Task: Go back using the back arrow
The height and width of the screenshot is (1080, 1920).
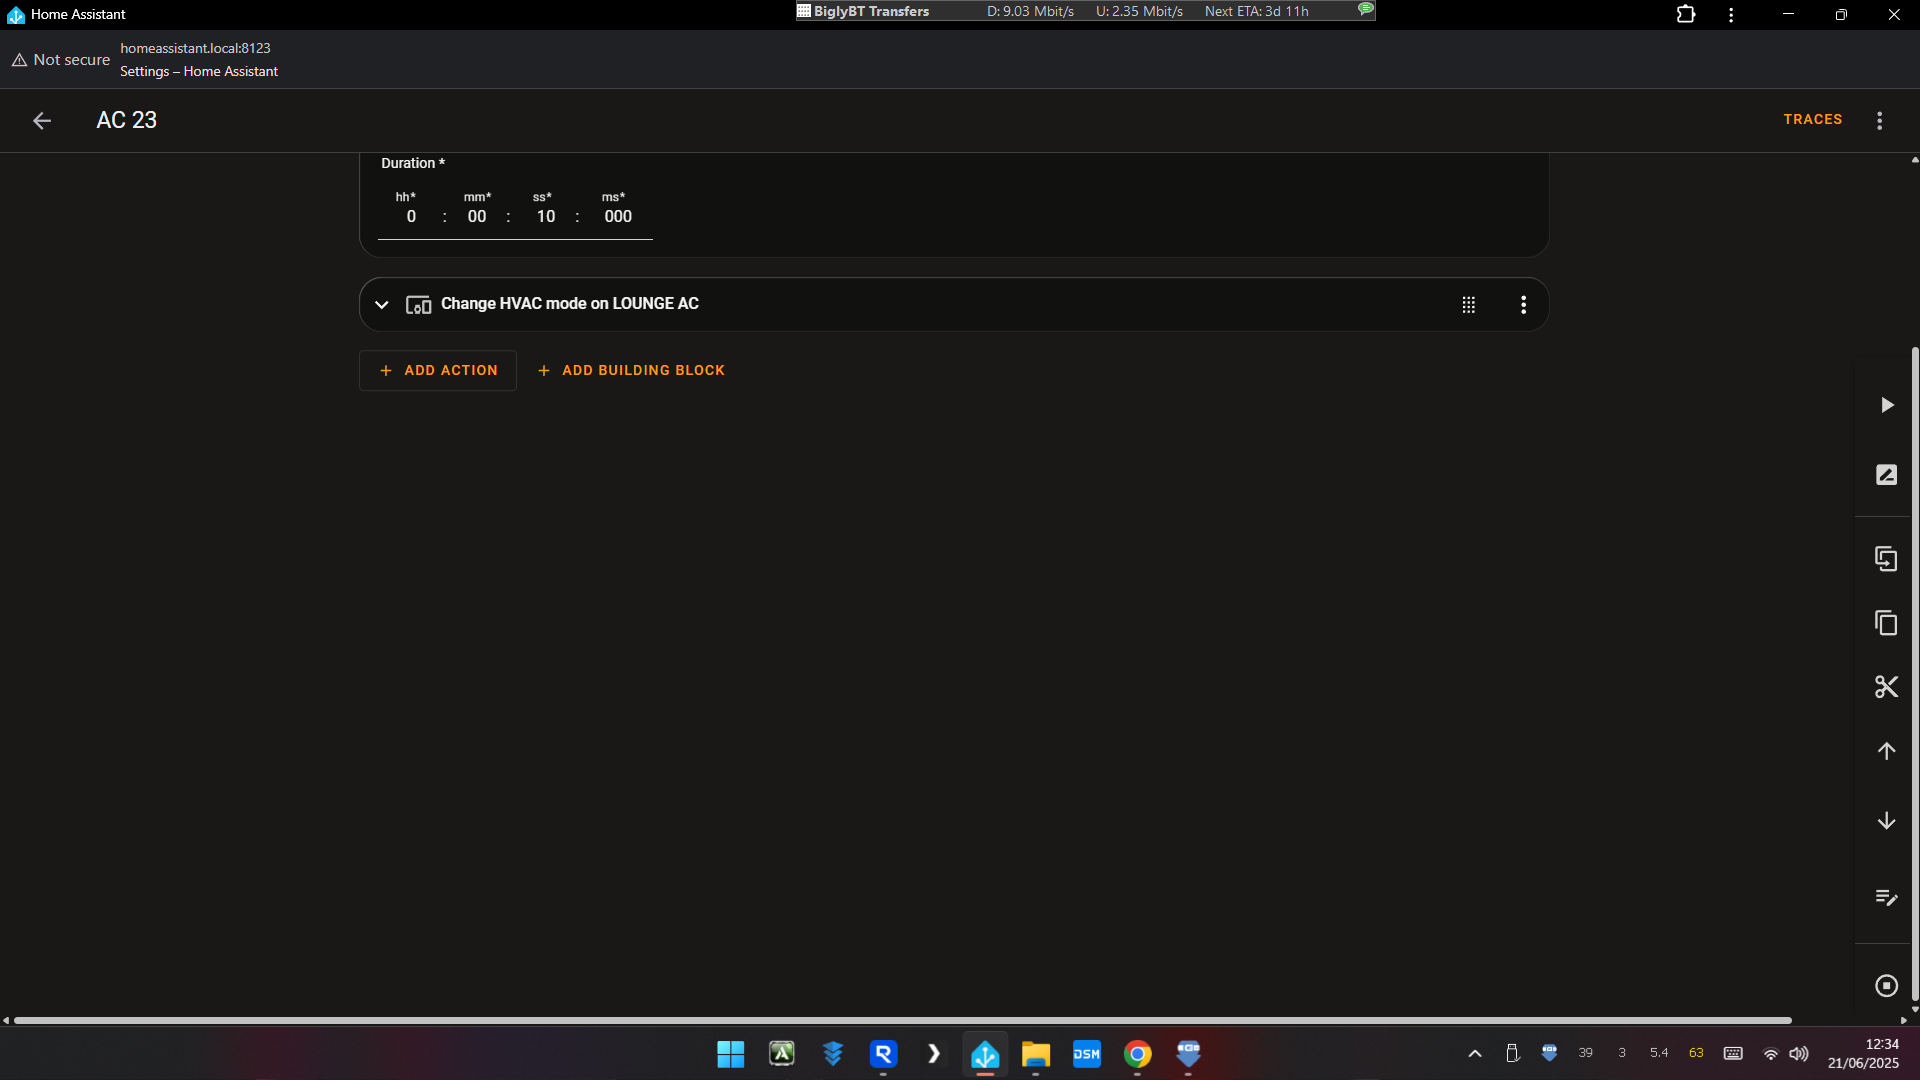Action: pyautogui.click(x=42, y=120)
